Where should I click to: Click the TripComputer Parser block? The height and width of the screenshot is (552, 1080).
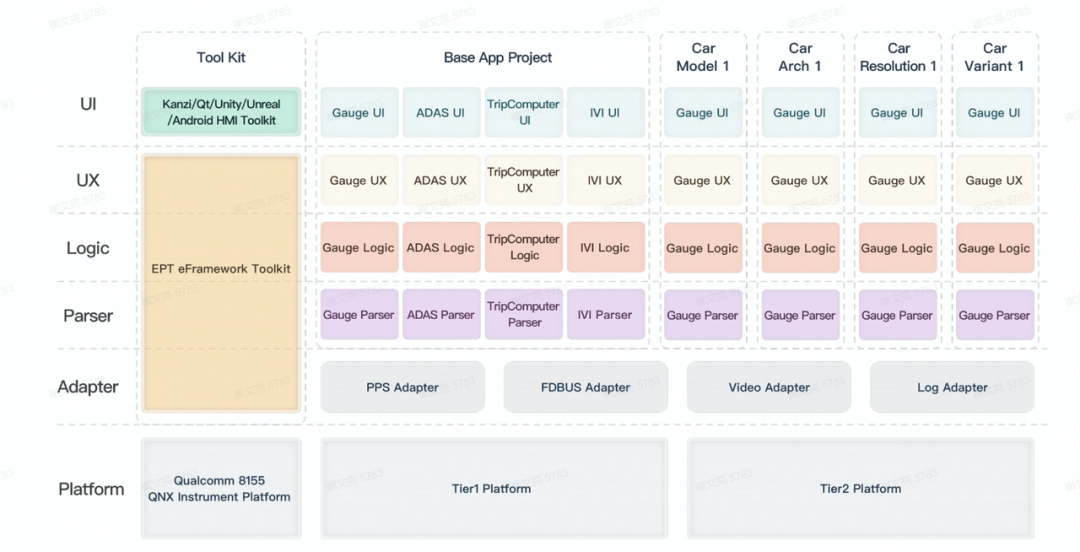tap(523, 314)
